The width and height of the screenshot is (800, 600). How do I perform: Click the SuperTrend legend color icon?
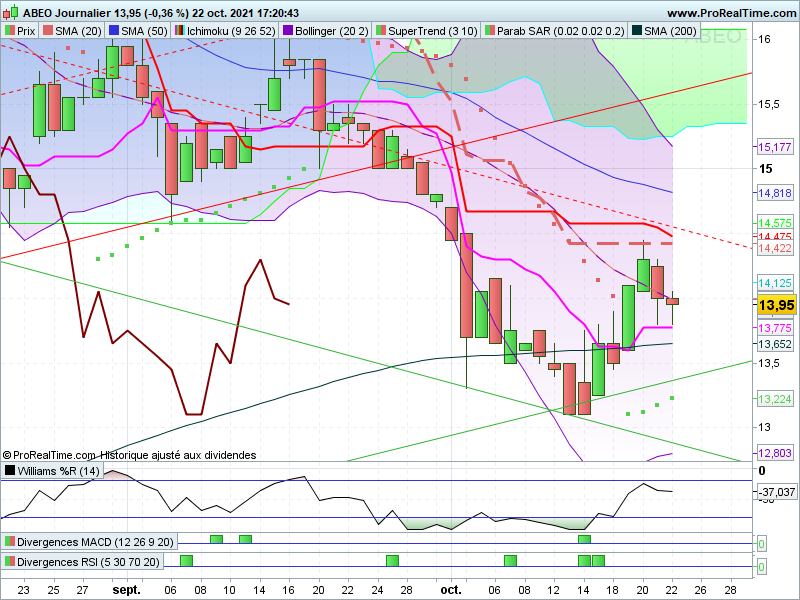[381, 31]
